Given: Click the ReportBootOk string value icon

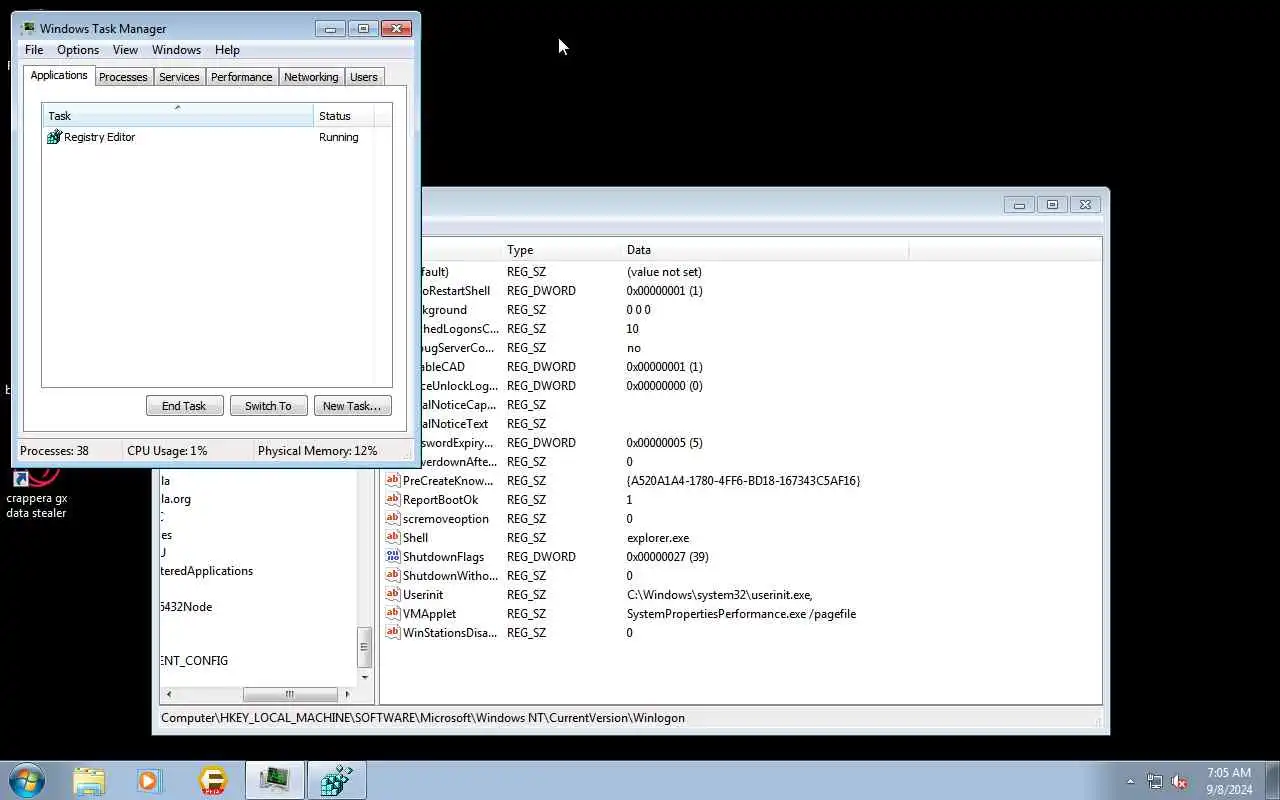Looking at the screenshot, I should tap(393, 500).
